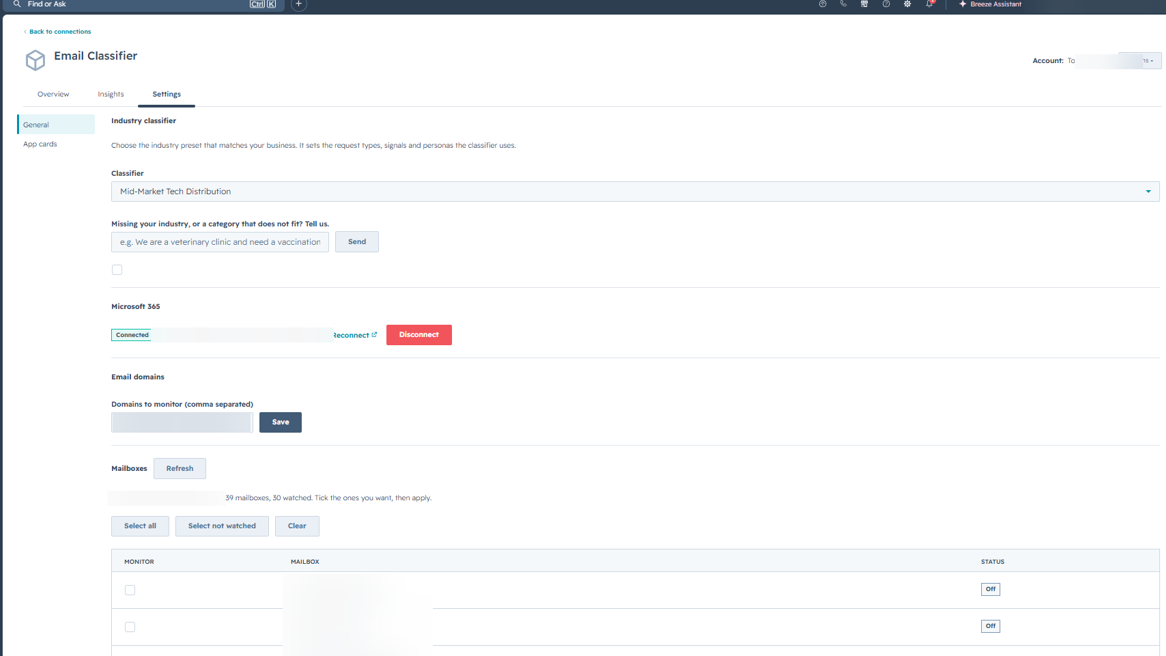This screenshot has height=656, width=1166.
Task: Click the second mailbox Off status badge
Action: point(991,626)
